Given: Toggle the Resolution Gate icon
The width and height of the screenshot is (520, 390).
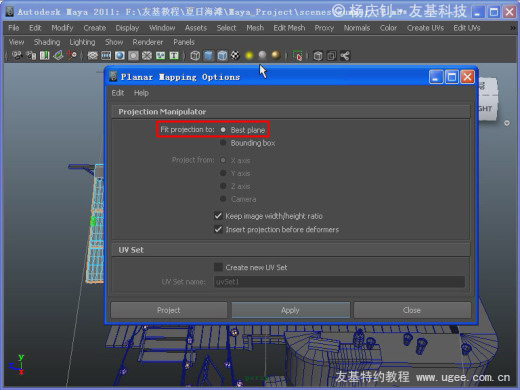Looking at the screenshot, I should pos(120,55).
